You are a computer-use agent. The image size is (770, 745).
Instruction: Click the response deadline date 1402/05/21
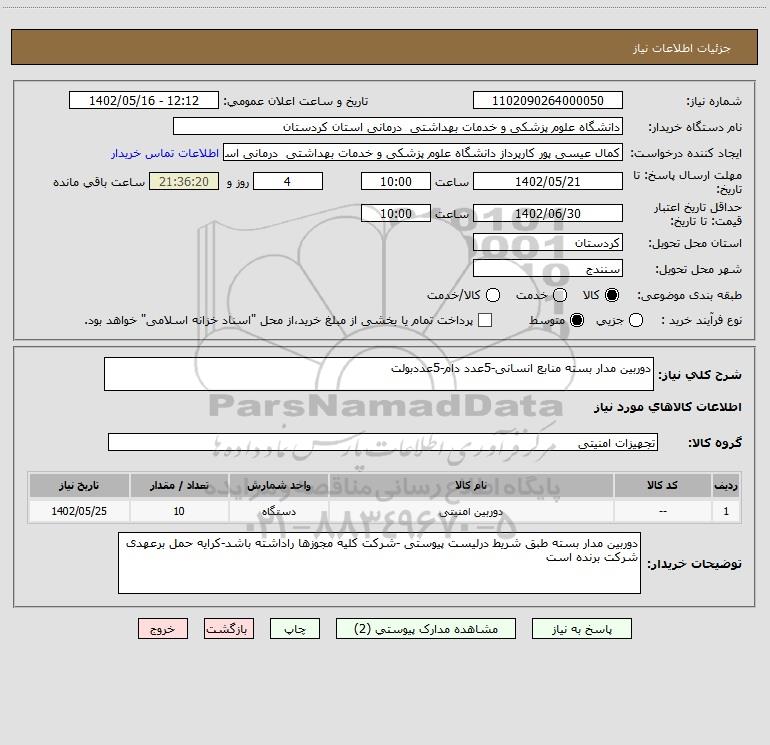[548, 182]
